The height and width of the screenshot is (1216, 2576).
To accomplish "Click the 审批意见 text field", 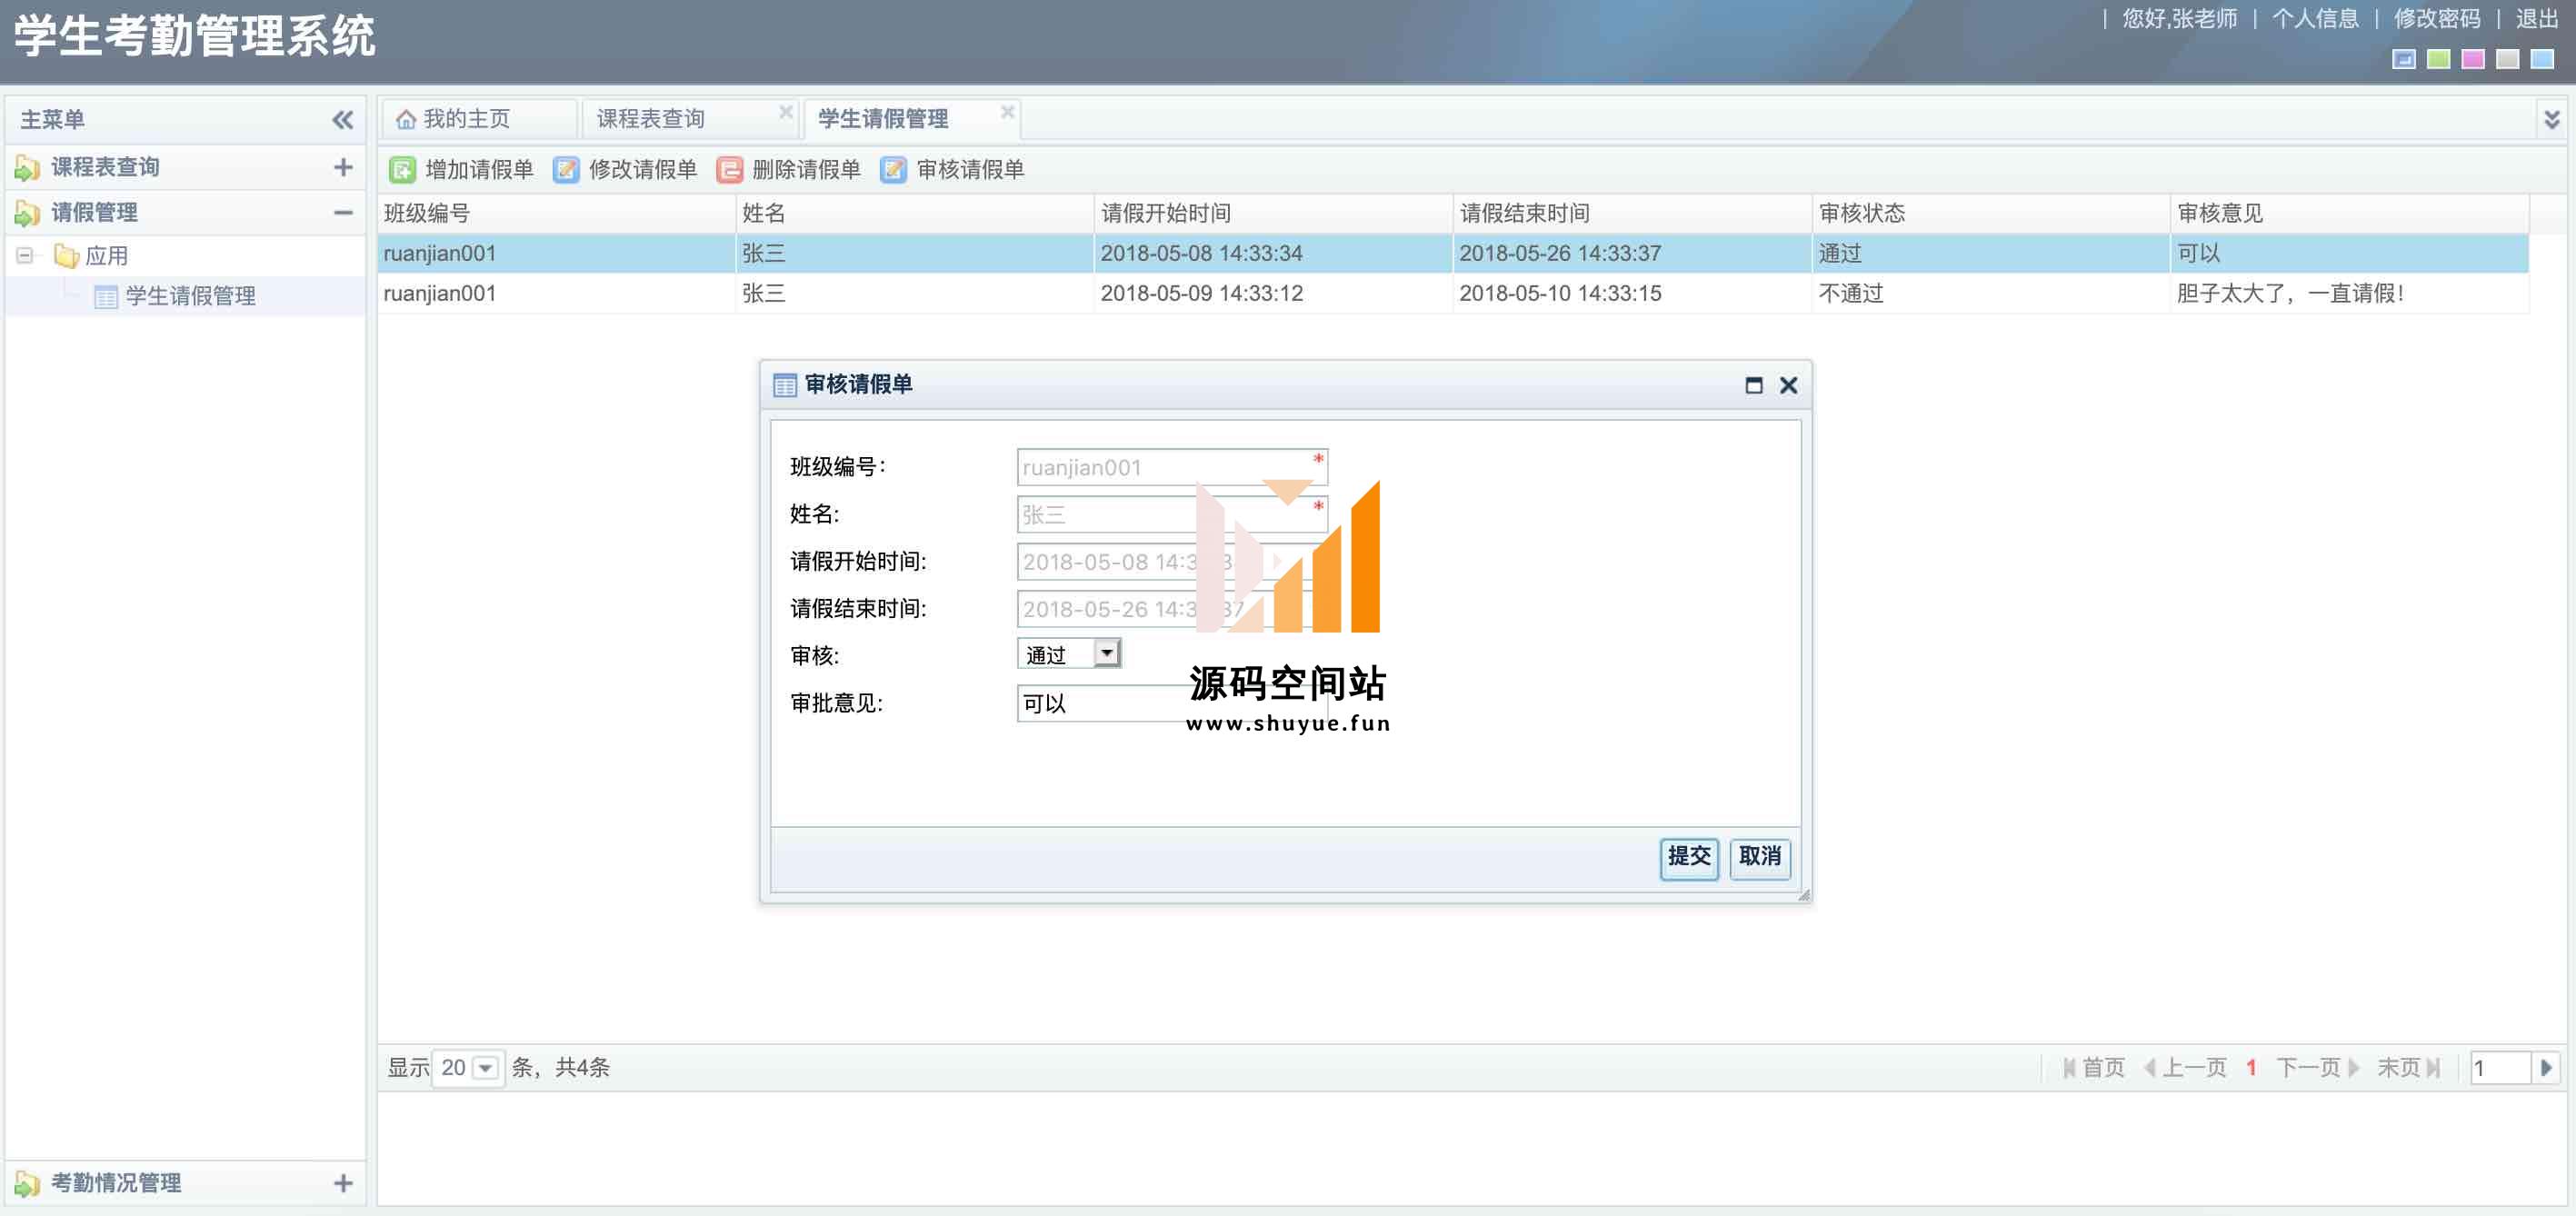I will [1100, 703].
